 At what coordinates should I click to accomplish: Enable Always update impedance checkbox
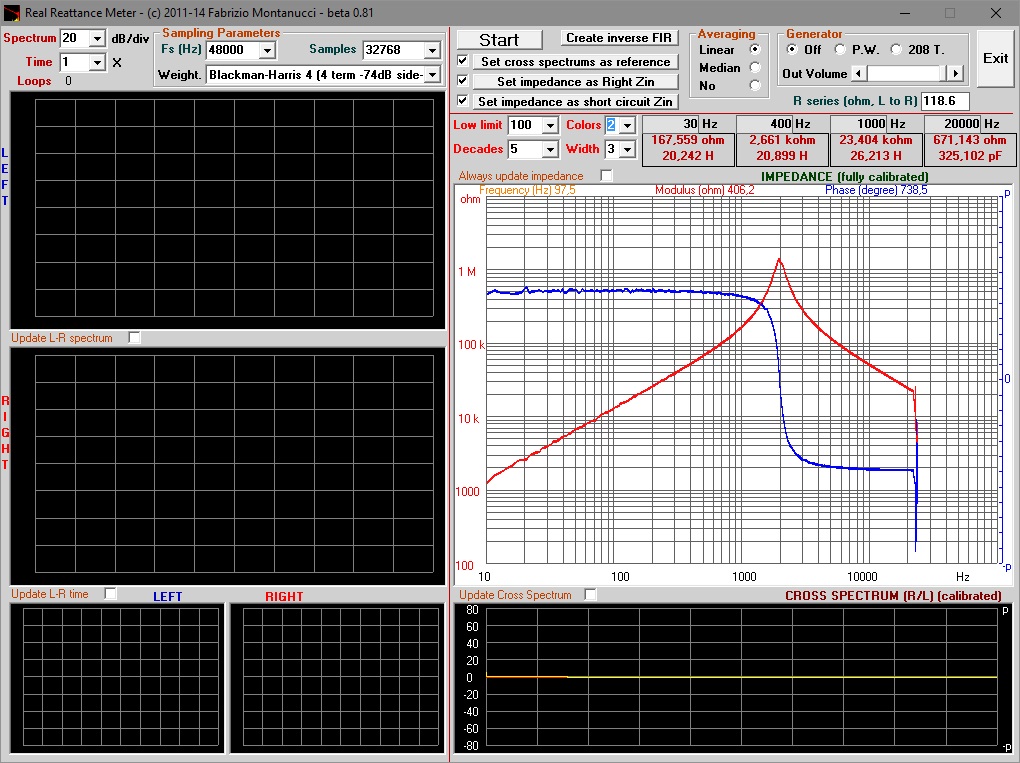coord(606,176)
